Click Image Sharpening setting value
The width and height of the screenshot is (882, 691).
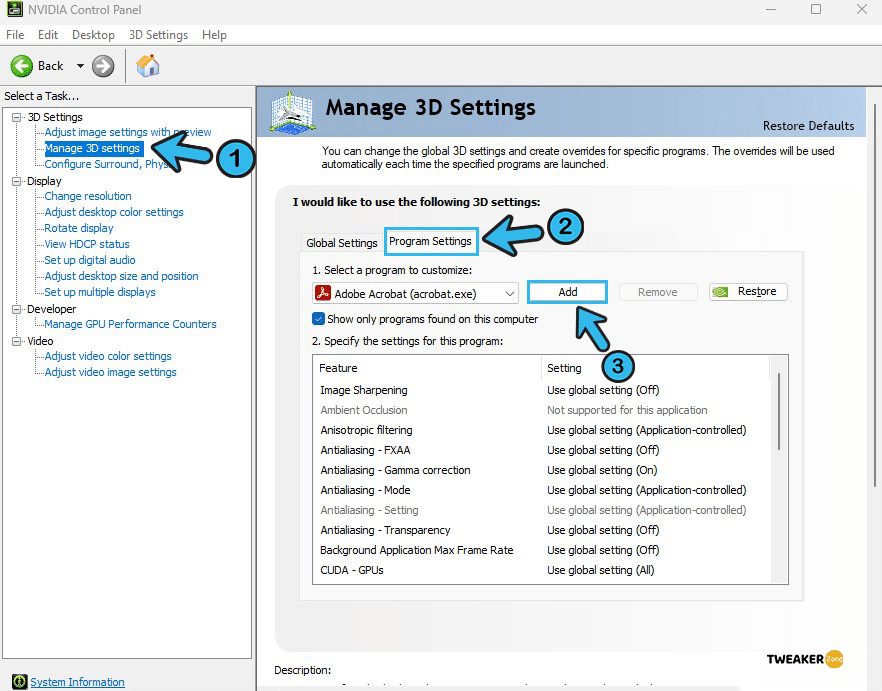point(603,390)
